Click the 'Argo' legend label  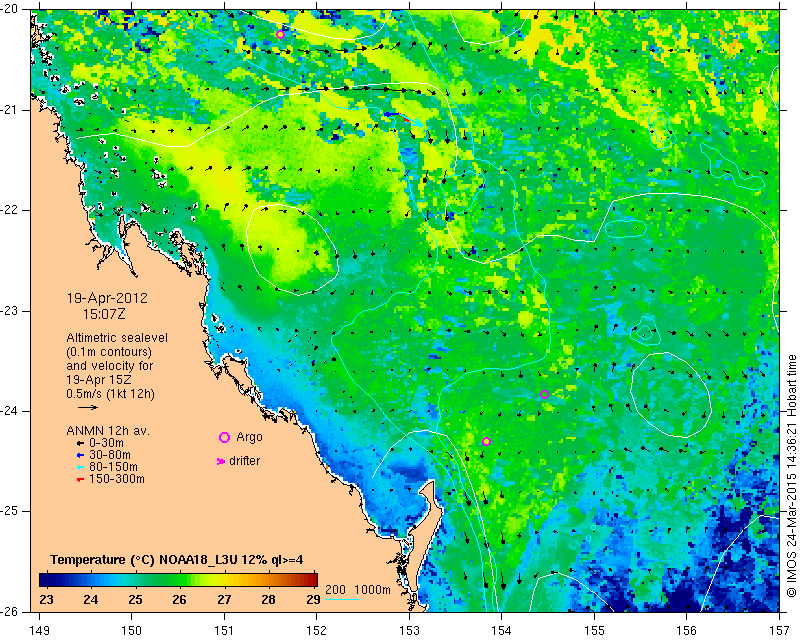tap(249, 437)
